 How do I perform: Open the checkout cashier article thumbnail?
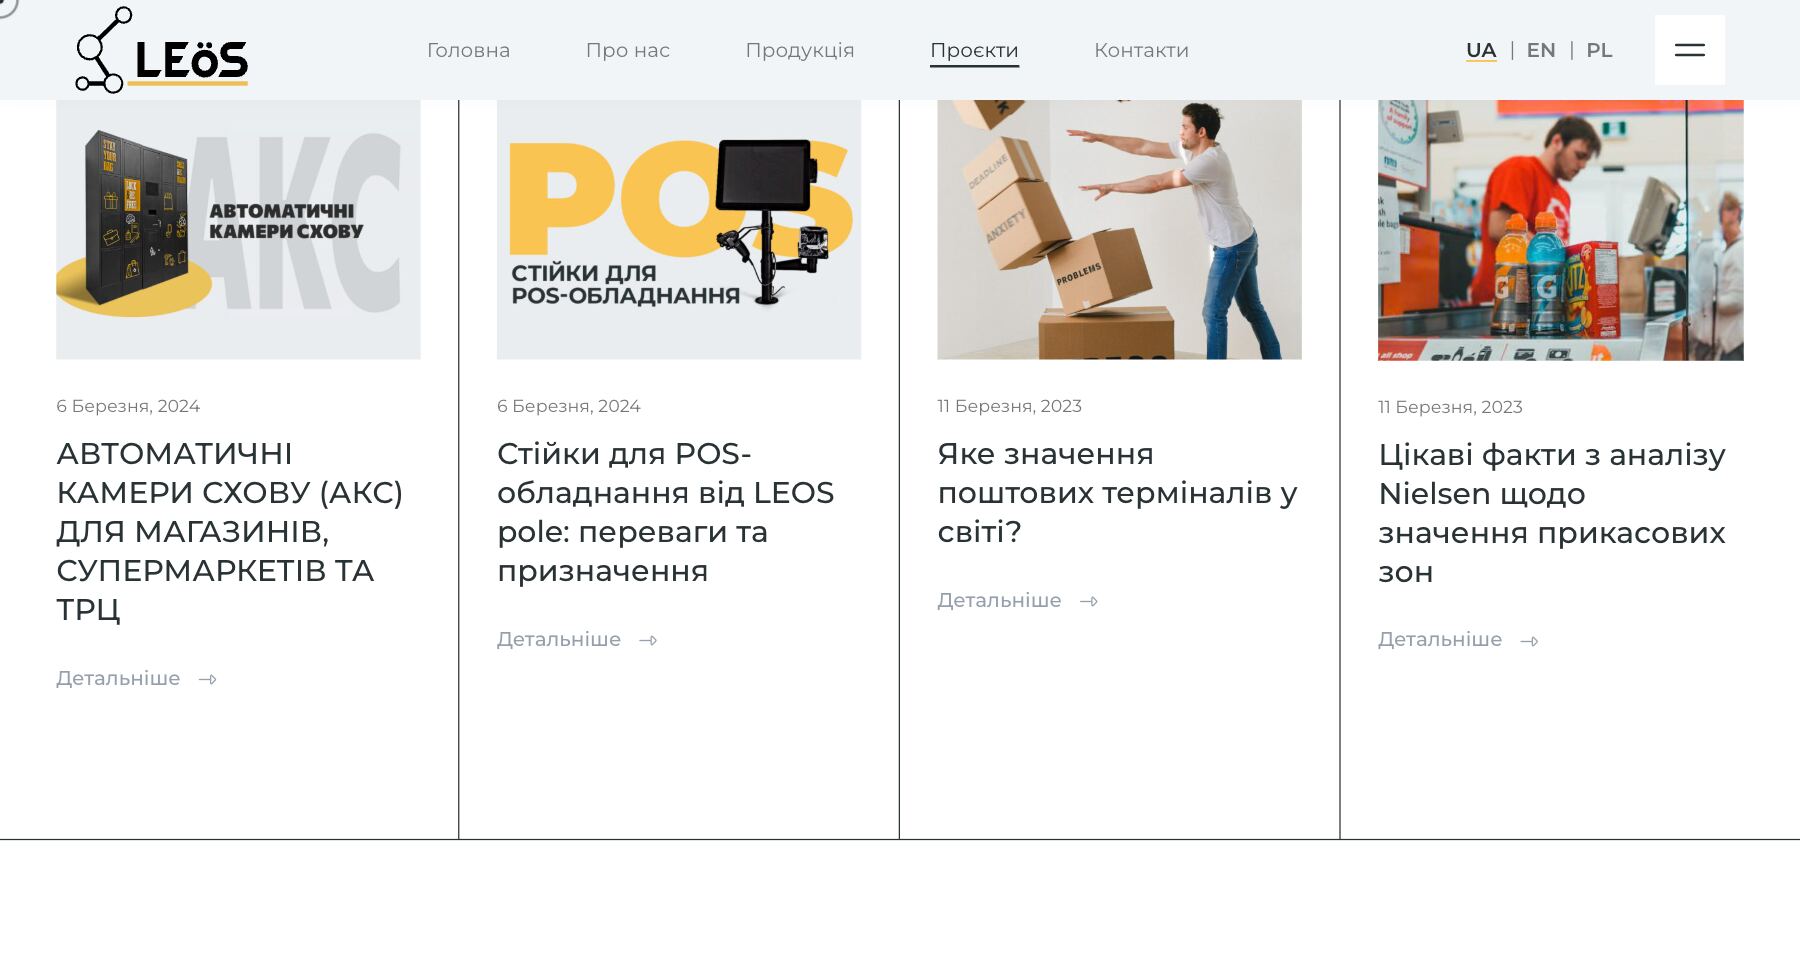coord(1560,230)
